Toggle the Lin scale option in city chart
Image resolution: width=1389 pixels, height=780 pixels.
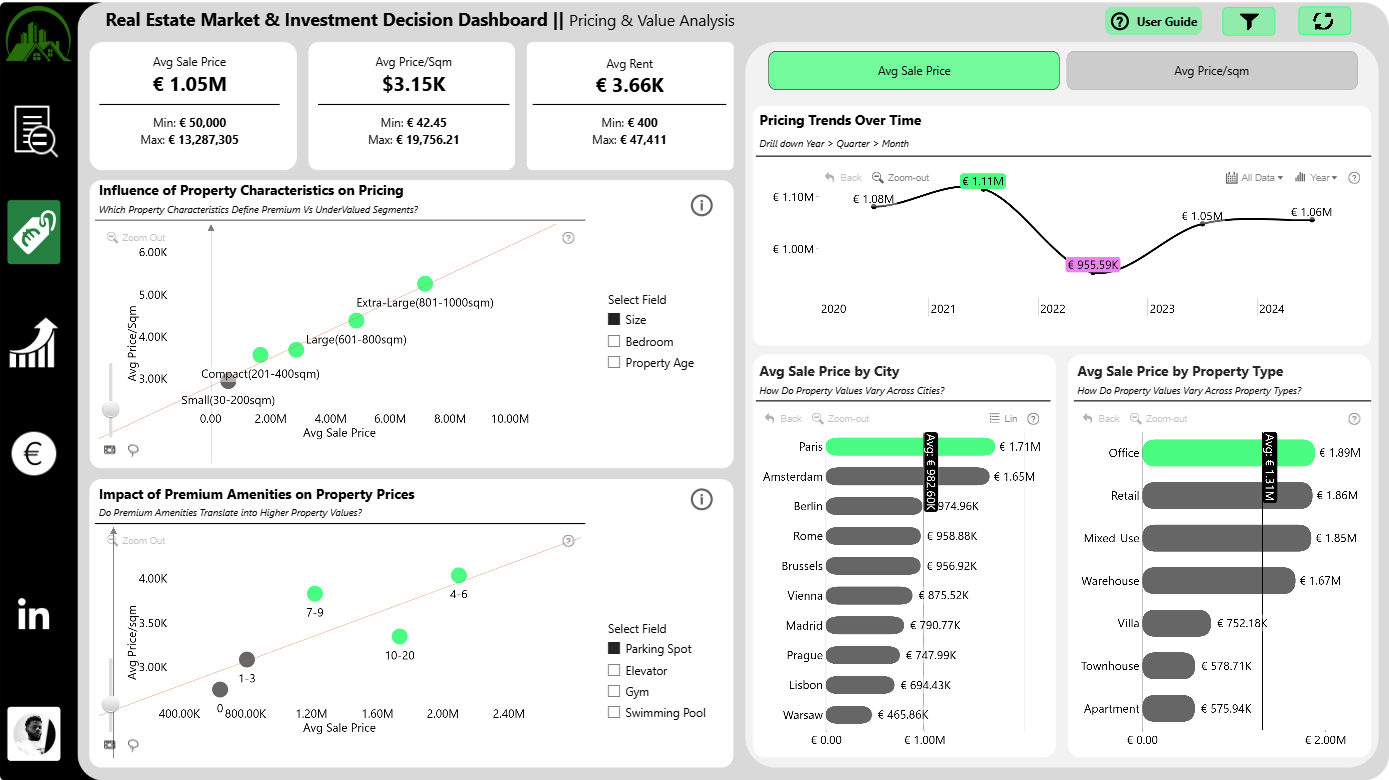[x=1003, y=419]
